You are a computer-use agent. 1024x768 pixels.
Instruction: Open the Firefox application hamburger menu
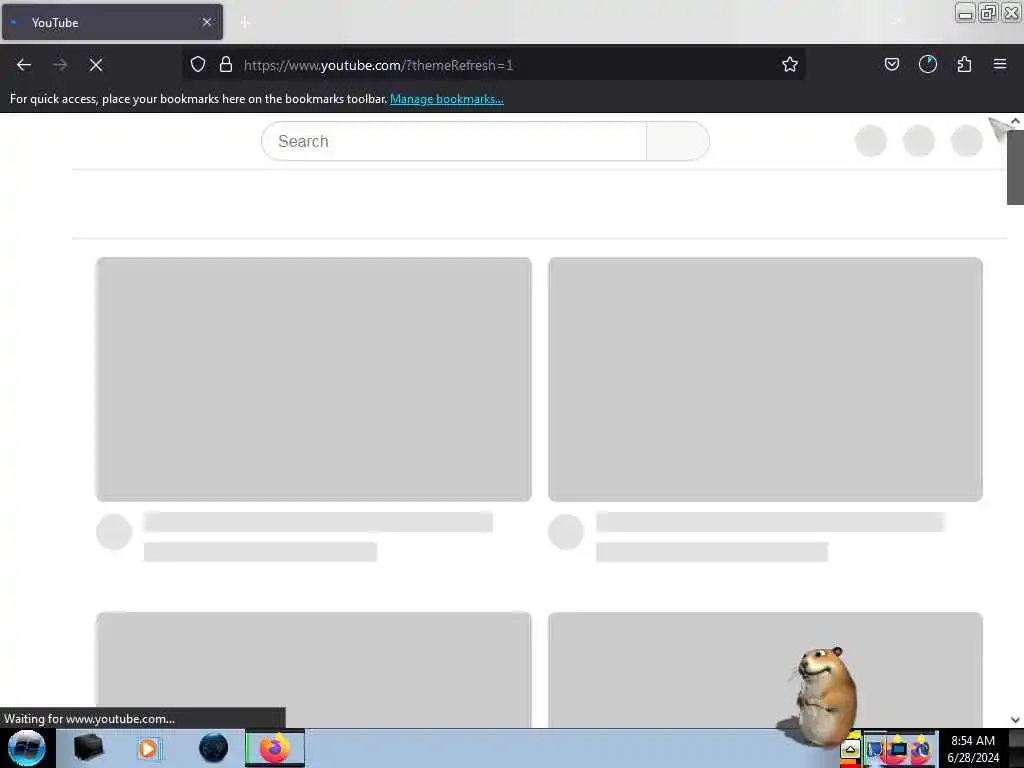pyautogui.click(x=999, y=64)
